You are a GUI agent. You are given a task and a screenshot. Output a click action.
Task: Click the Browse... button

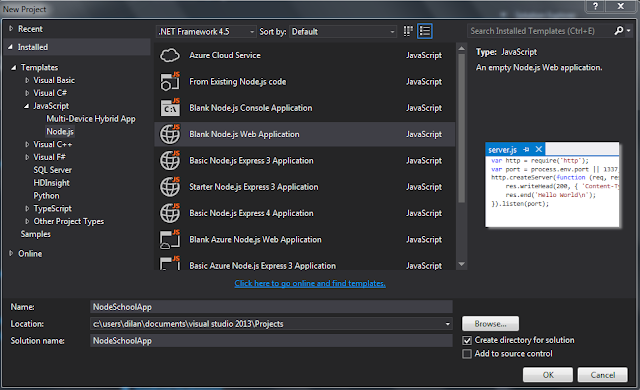pyautogui.click(x=490, y=324)
